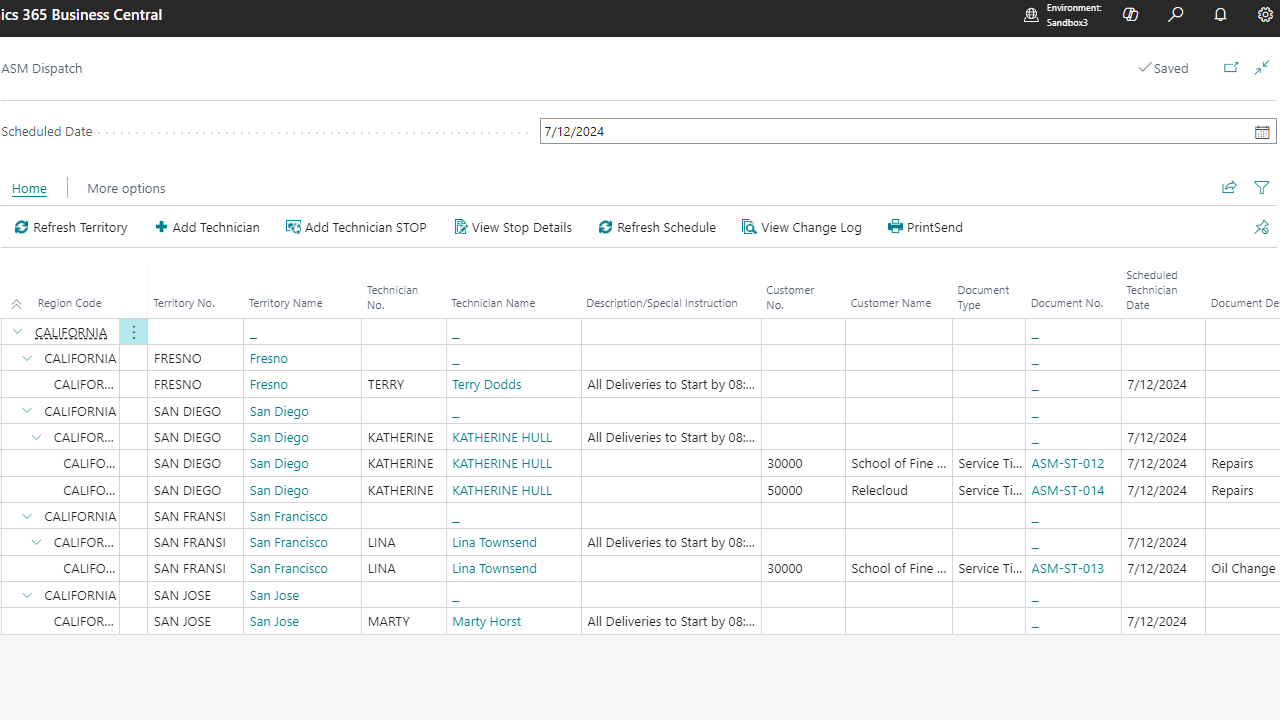Click the collapse page arrows icon
The height and width of the screenshot is (720, 1280).
click(x=1262, y=68)
